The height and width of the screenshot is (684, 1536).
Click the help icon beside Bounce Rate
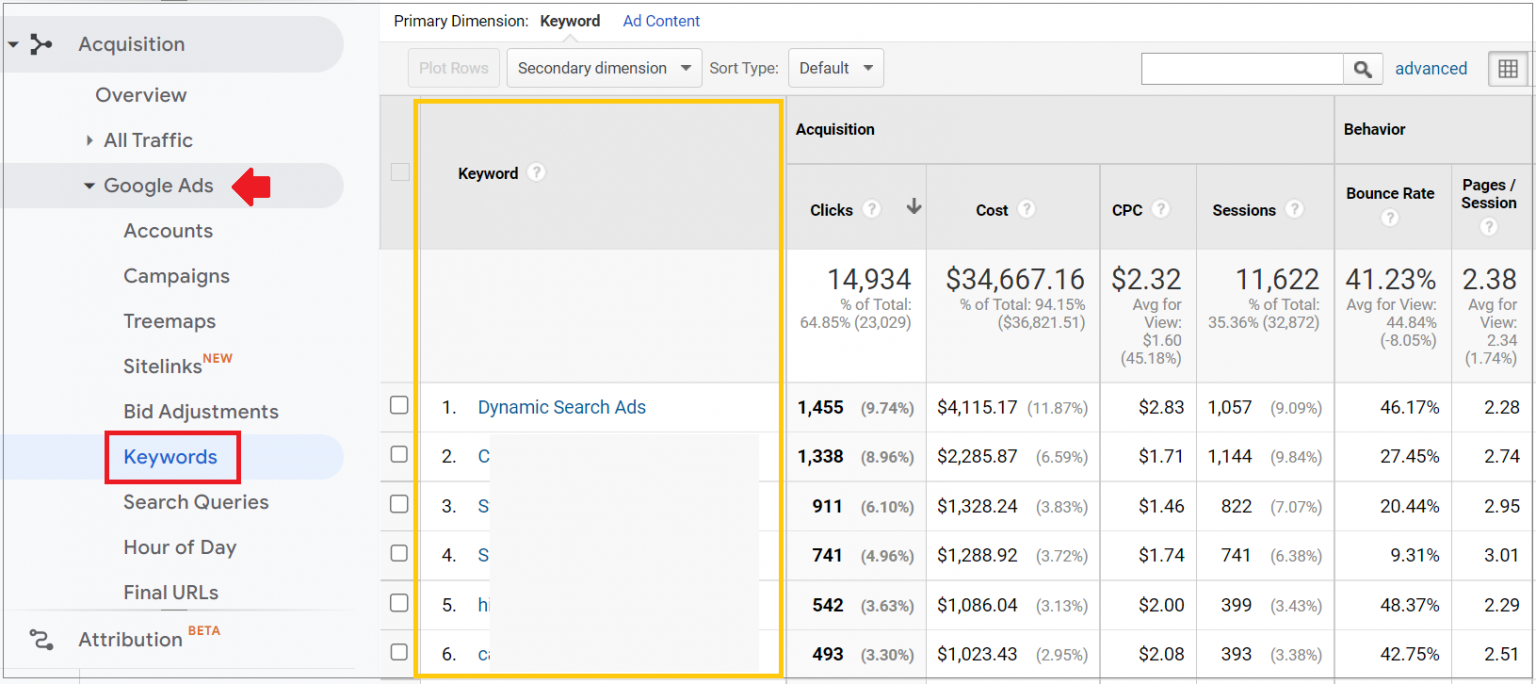click(x=1391, y=216)
